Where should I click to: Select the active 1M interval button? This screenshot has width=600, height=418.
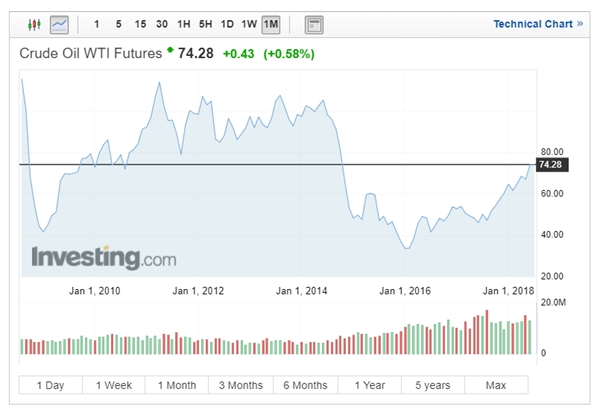(272, 23)
